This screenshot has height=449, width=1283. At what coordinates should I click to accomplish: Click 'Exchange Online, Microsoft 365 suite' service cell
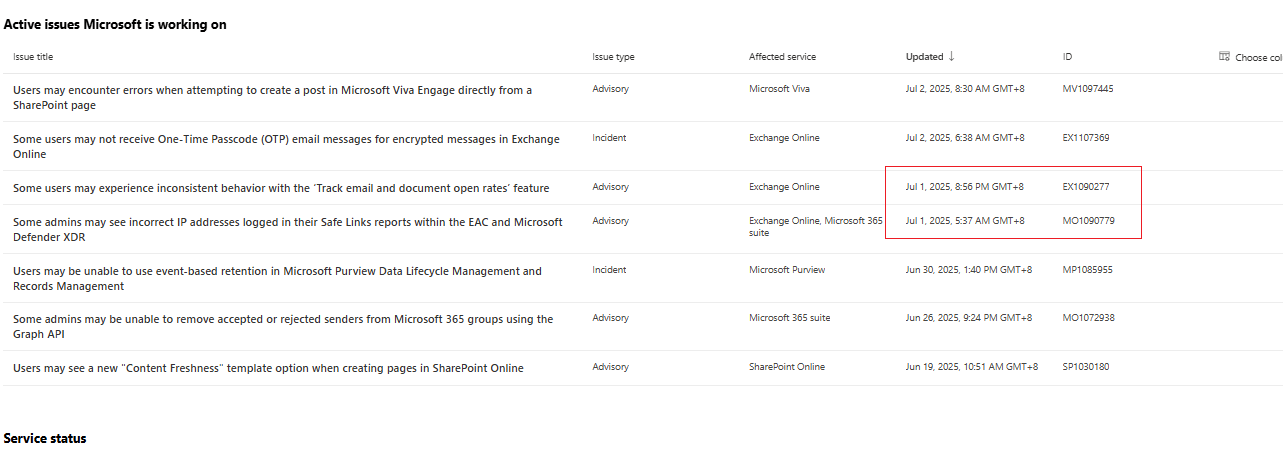(816, 226)
